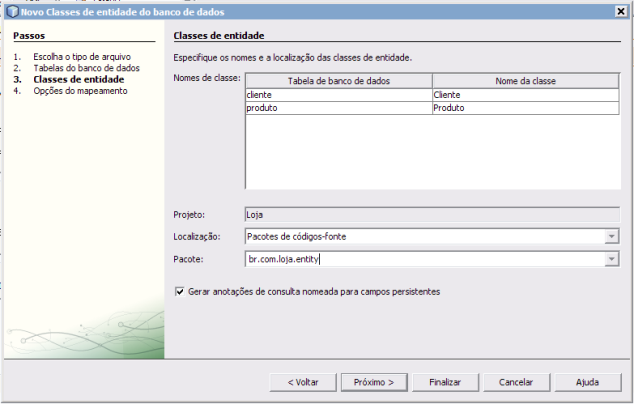Click the Projeto field showing Loja
The height and width of the screenshot is (404, 634).
pos(431,214)
